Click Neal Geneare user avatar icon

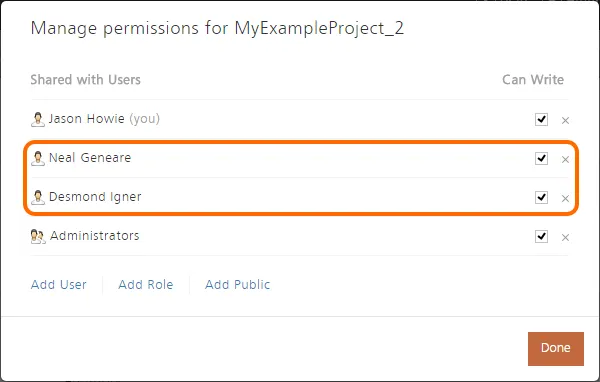(x=38, y=158)
